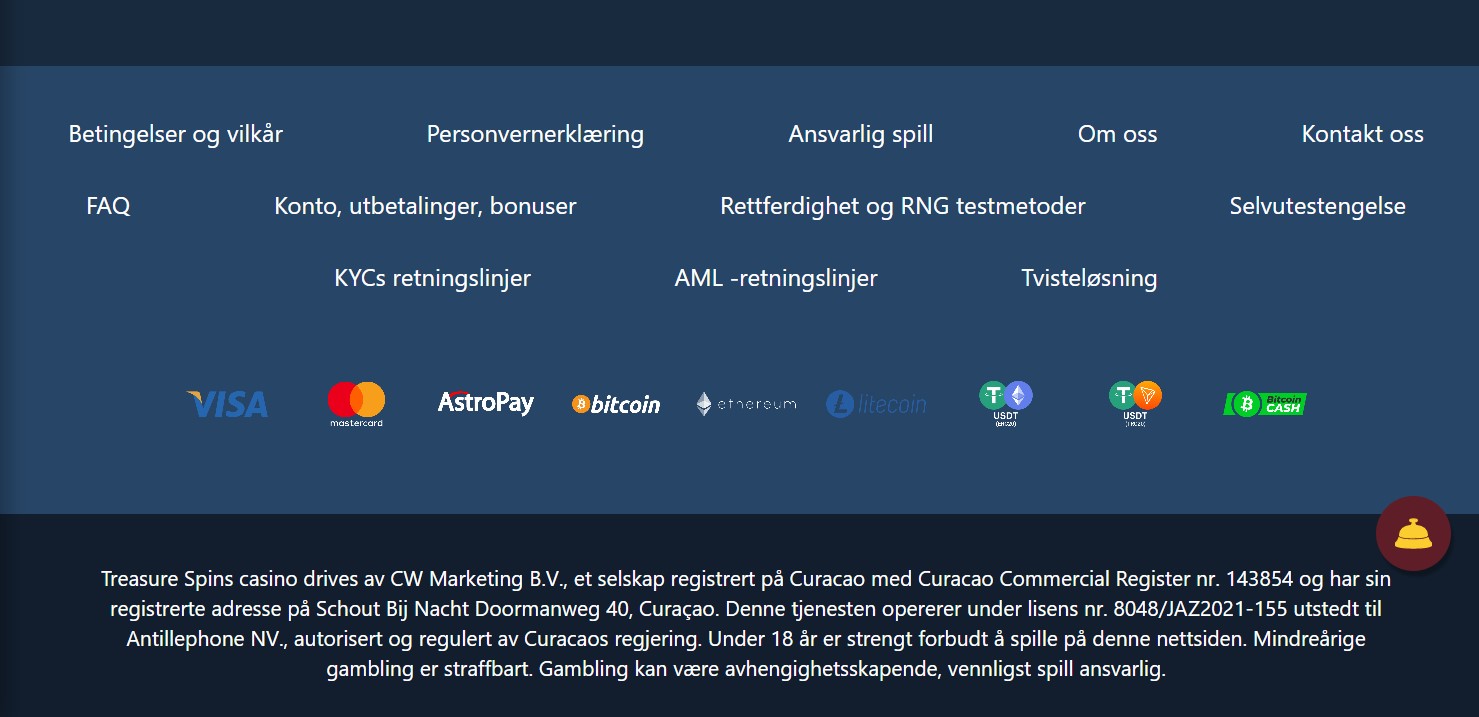This screenshot has width=1479, height=717.
Task: Select the Ethereum payment icon
Action: 746,404
